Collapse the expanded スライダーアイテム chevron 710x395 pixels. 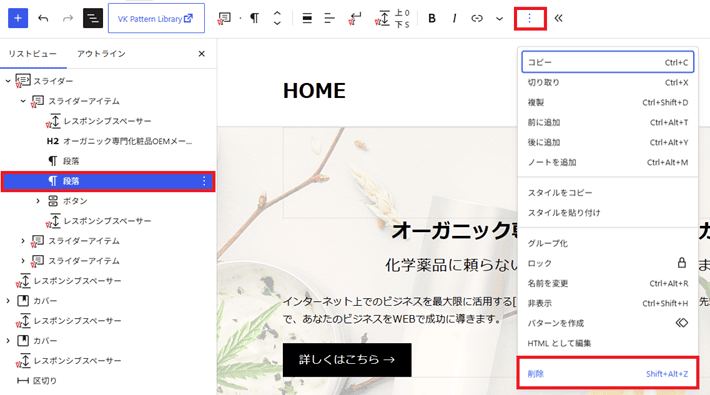(x=23, y=101)
